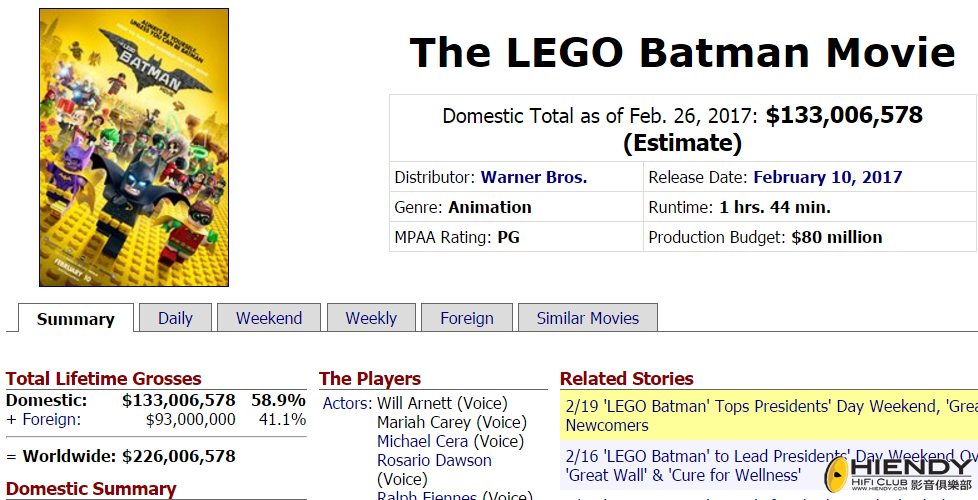Screen dimensions: 978x500
Task: Select the Summary tab
Action: point(76,319)
